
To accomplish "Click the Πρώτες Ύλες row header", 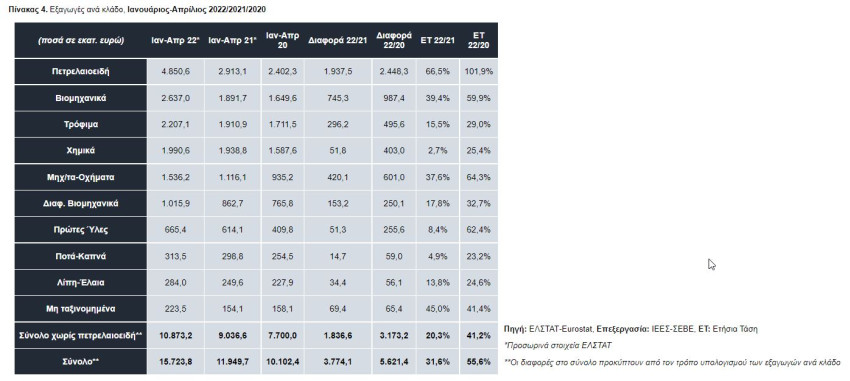I will [x=81, y=230].
